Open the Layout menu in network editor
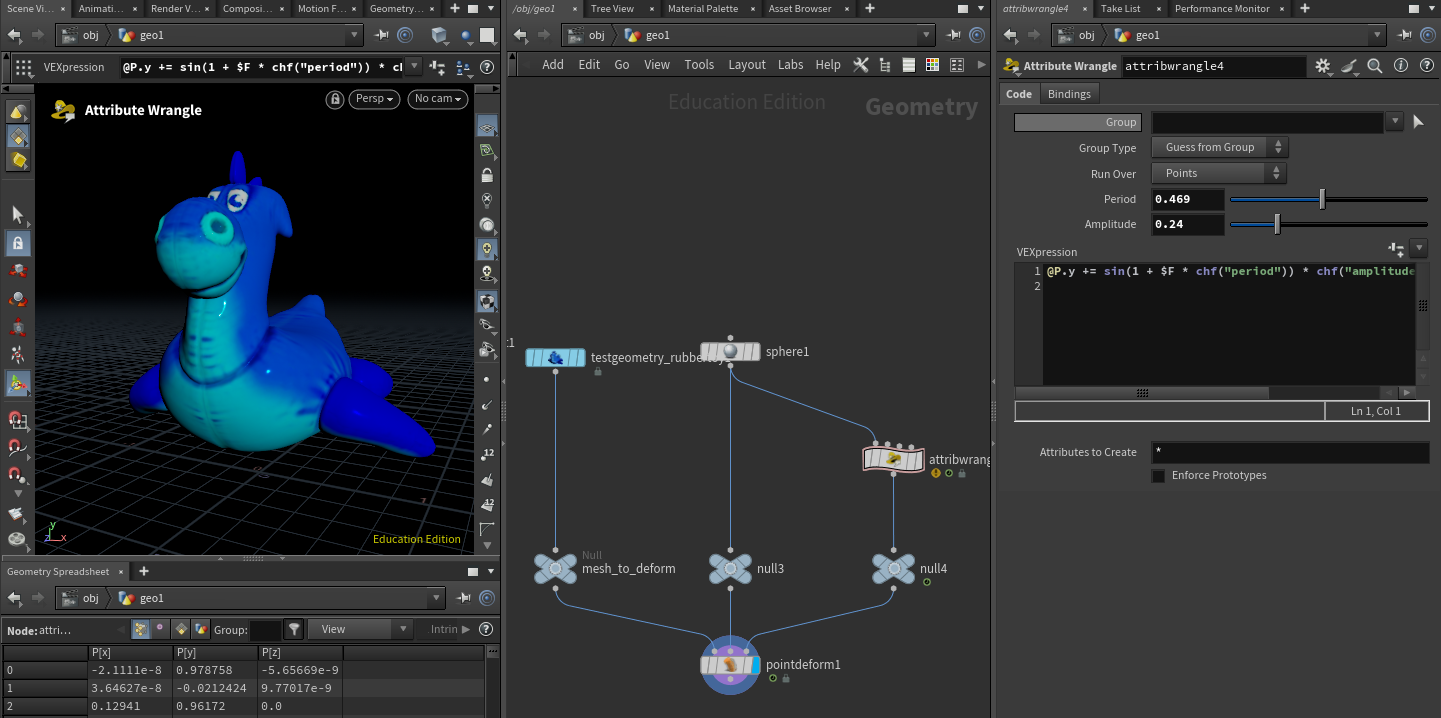Screen dimensions: 1441x718 pos(746,65)
